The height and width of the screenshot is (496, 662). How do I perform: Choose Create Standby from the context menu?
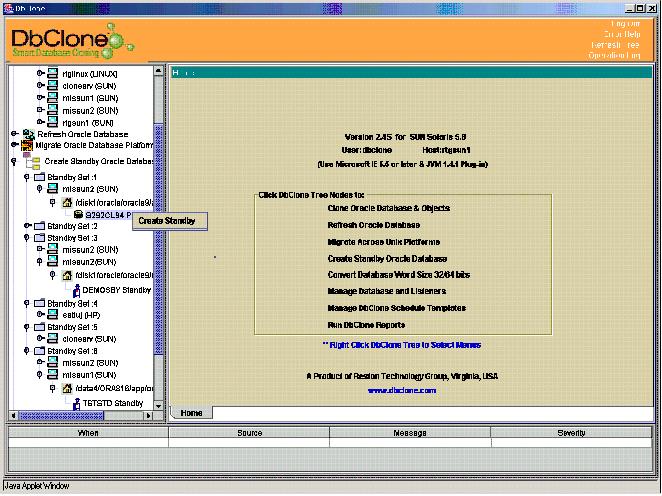point(170,221)
